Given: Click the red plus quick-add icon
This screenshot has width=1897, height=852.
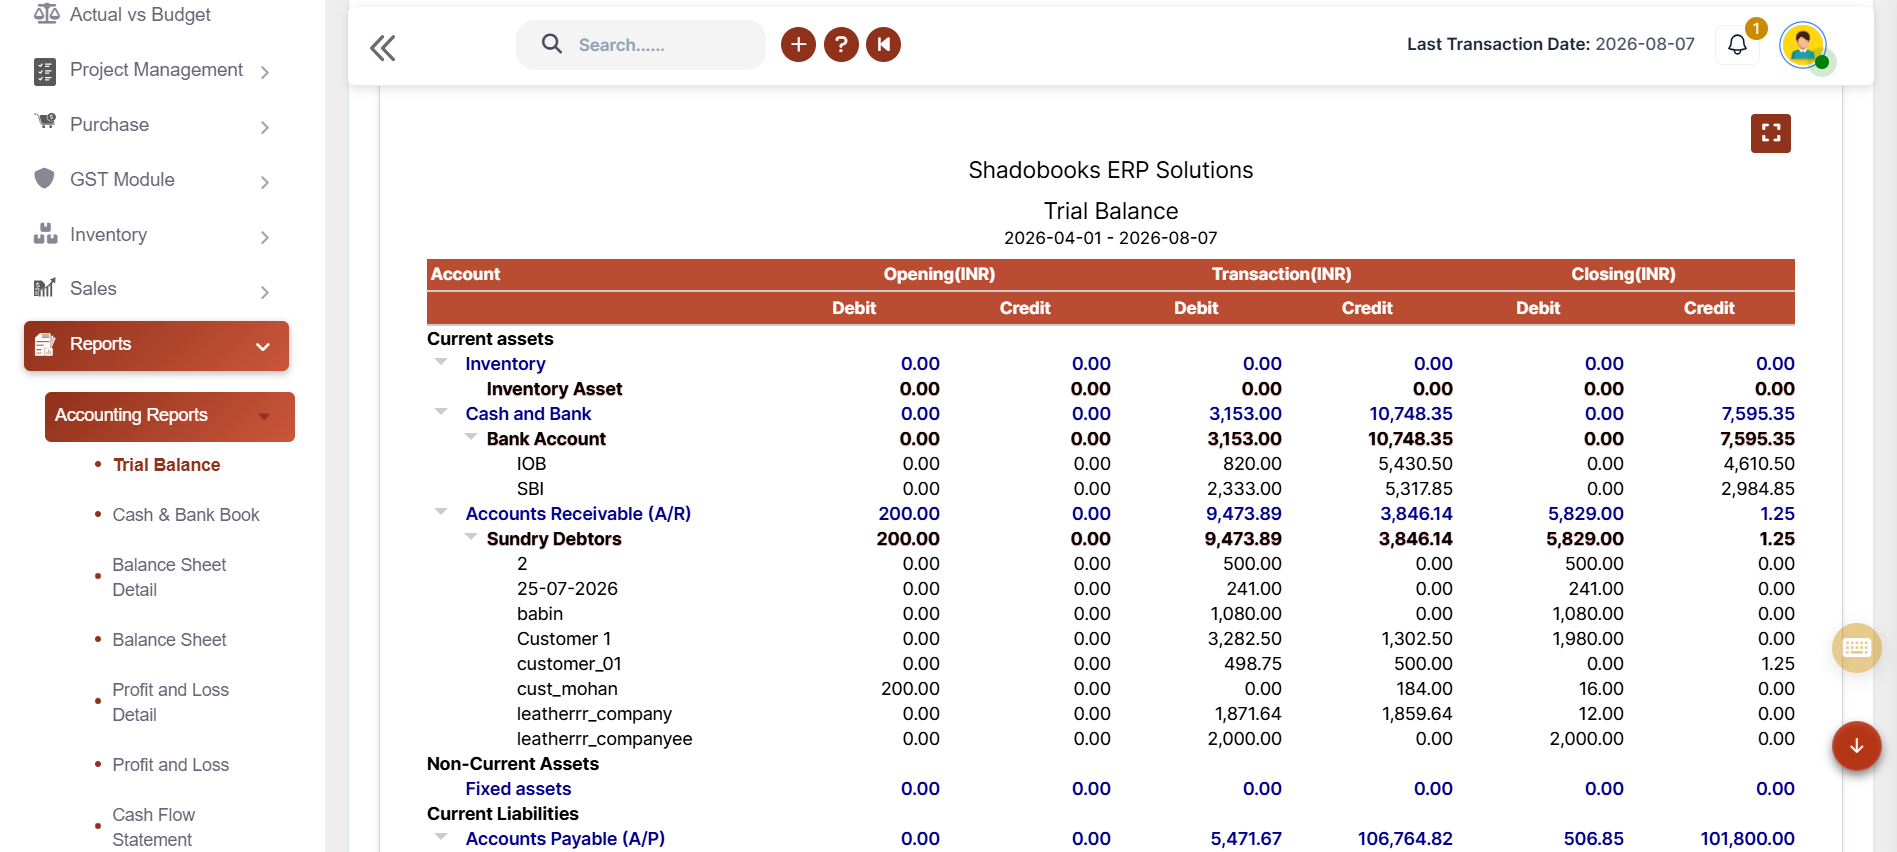Looking at the screenshot, I should (798, 44).
